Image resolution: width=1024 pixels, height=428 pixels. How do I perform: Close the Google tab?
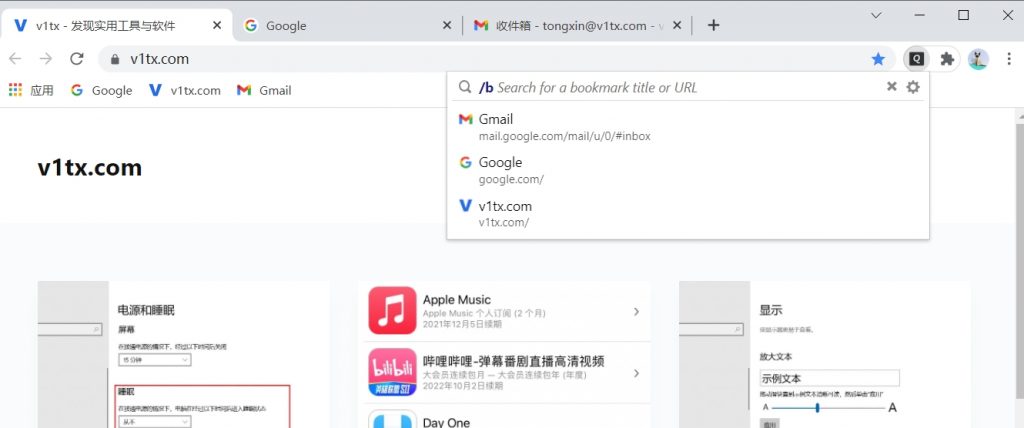point(447,25)
